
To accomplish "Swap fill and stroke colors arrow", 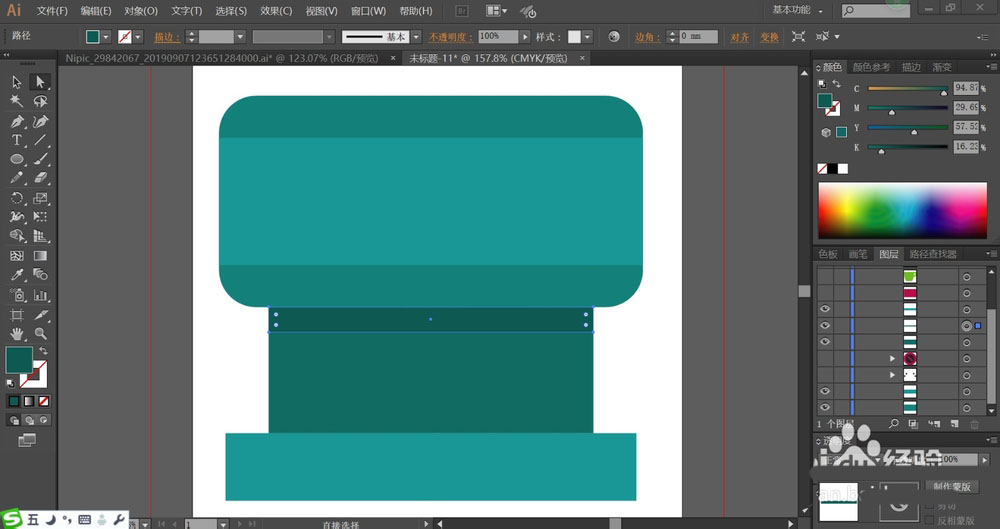I will 43,351.
